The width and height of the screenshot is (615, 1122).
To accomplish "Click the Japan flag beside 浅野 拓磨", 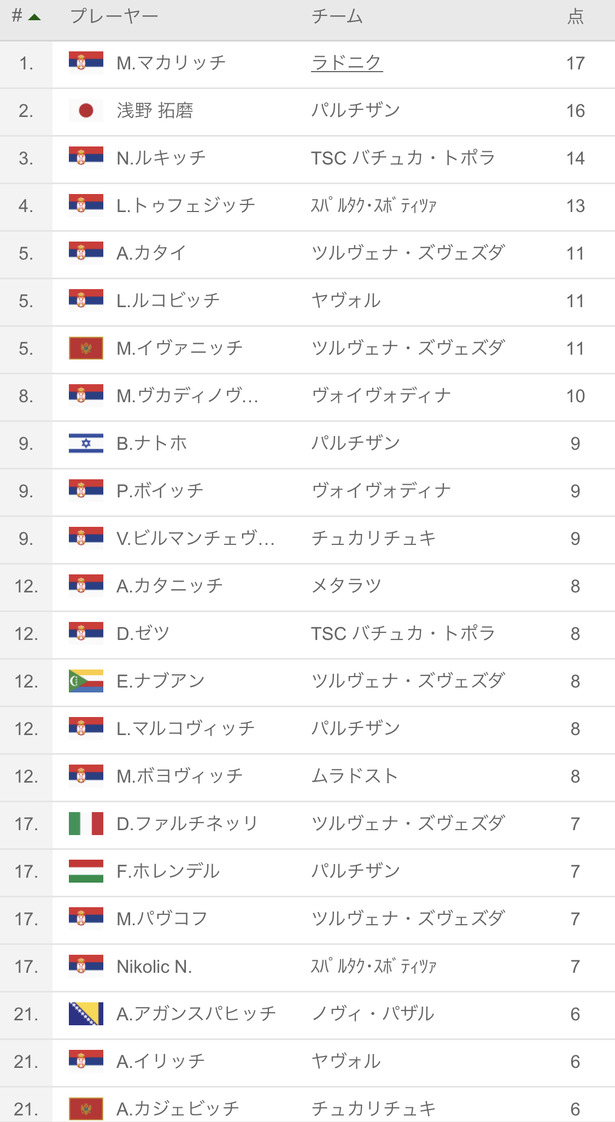I will point(86,110).
